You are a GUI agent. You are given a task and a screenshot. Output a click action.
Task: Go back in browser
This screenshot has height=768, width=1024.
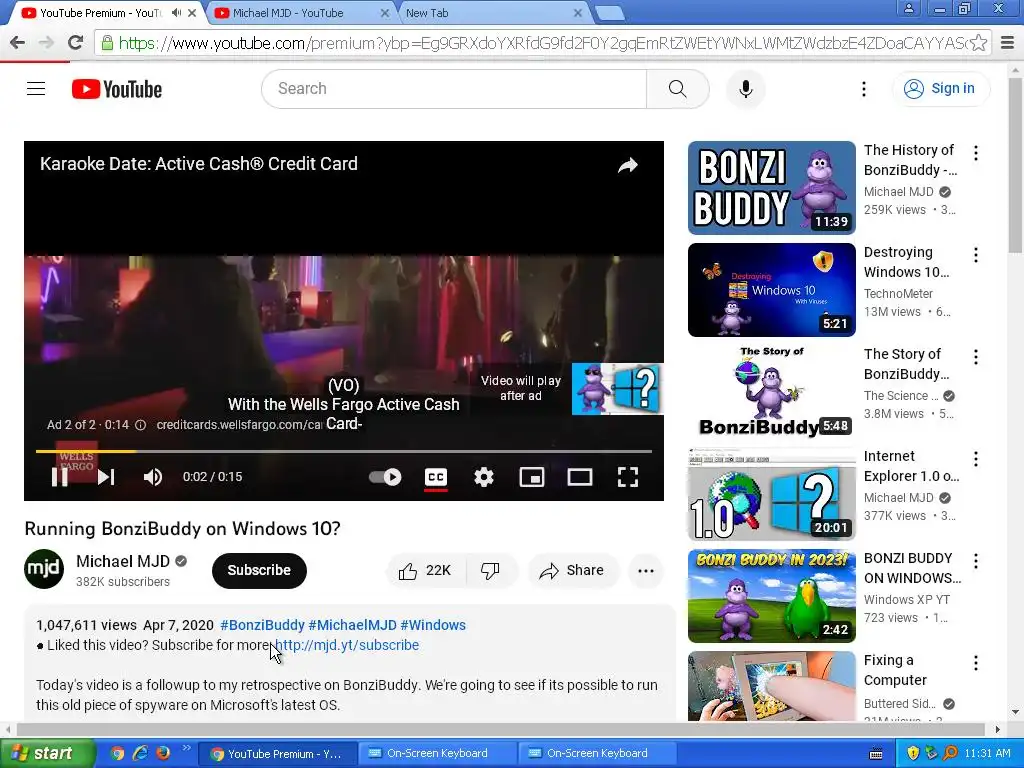(18, 43)
